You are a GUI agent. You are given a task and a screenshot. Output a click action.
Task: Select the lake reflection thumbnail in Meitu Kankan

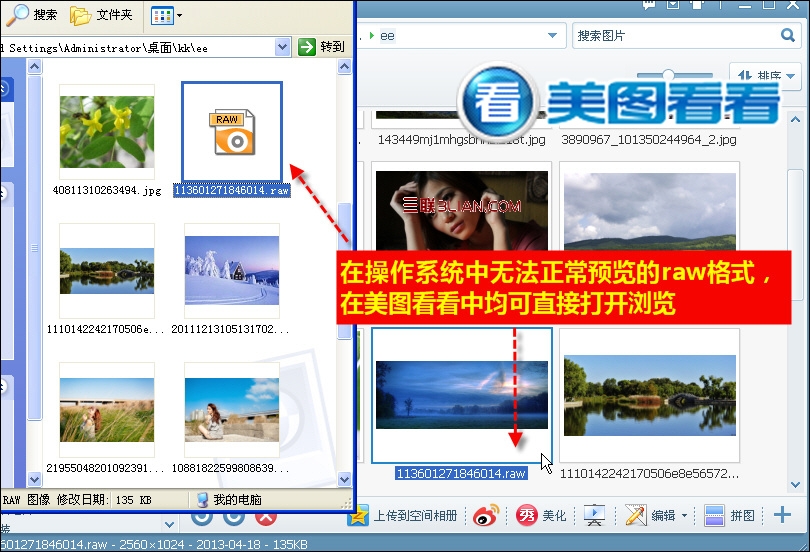tap(650, 396)
